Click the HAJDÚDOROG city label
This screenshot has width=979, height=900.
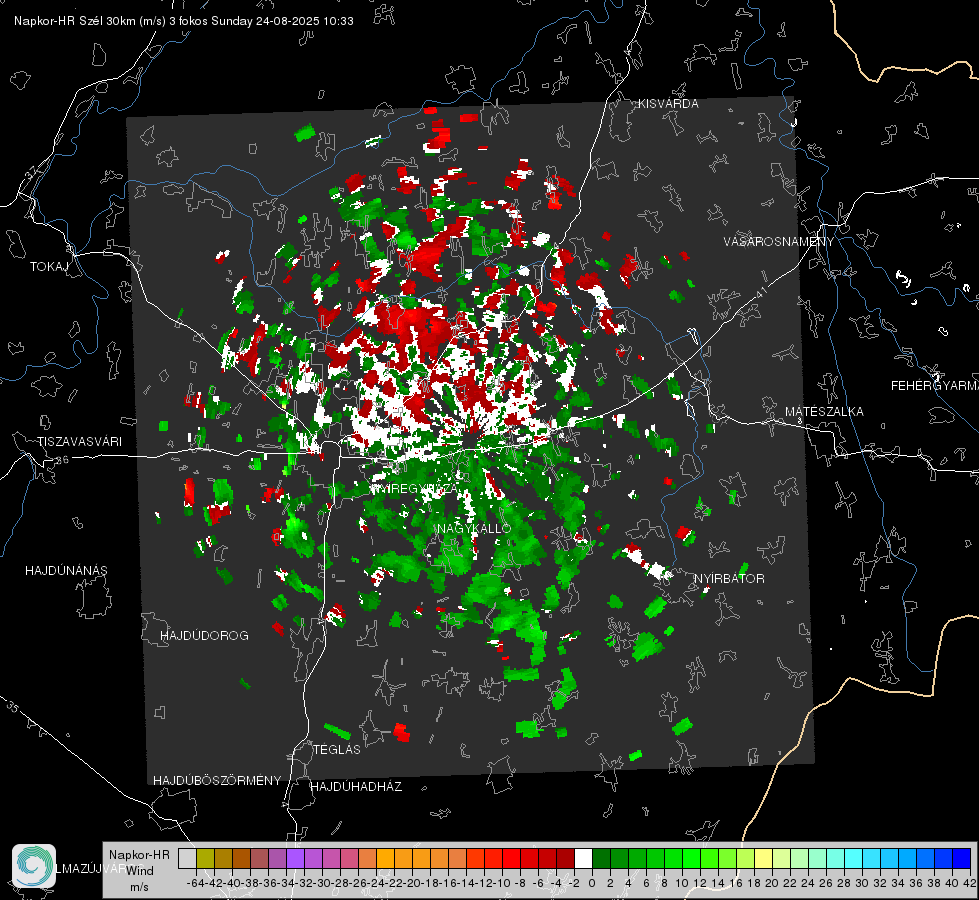click(204, 636)
